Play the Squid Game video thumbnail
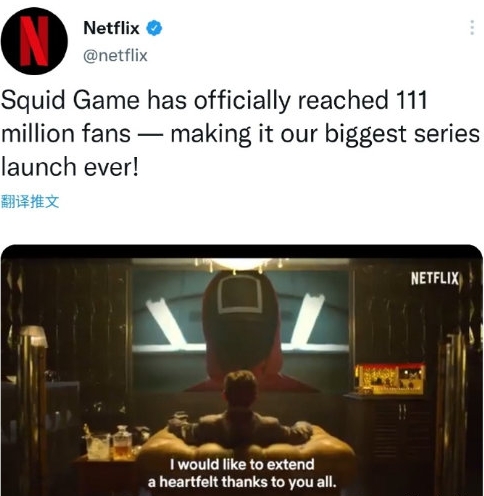484x496 pixels. pos(242,370)
